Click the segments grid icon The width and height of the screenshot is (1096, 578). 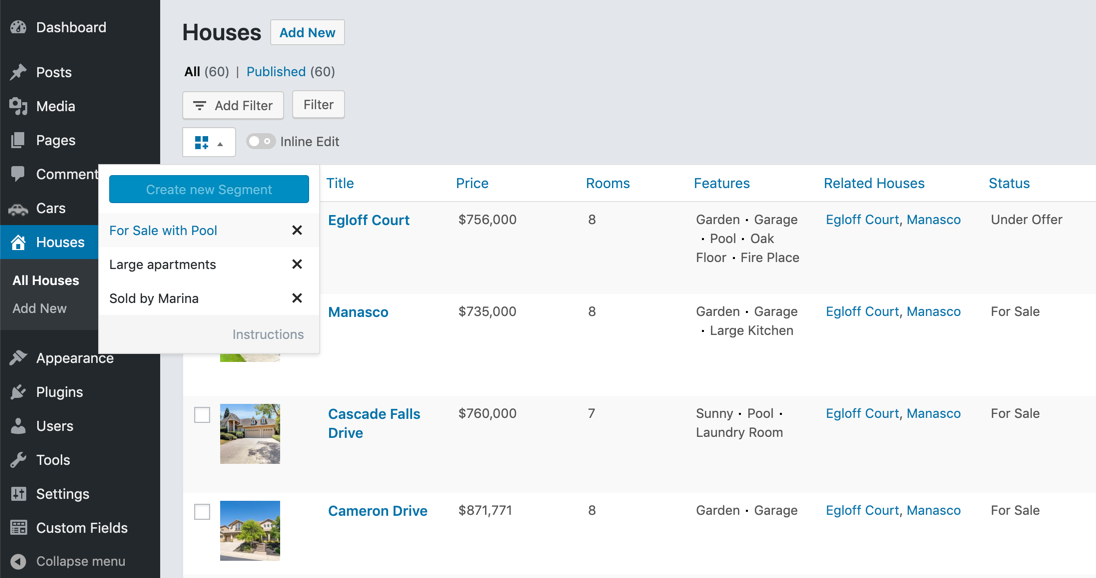point(201,143)
